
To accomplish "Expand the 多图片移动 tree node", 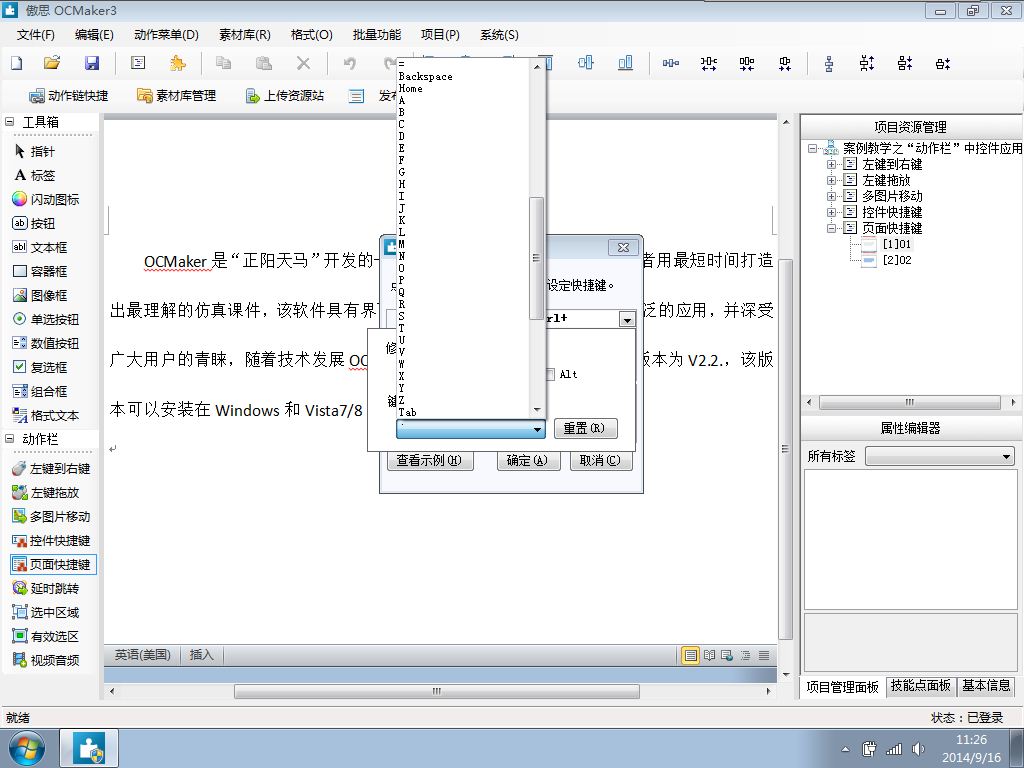I will 831,196.
